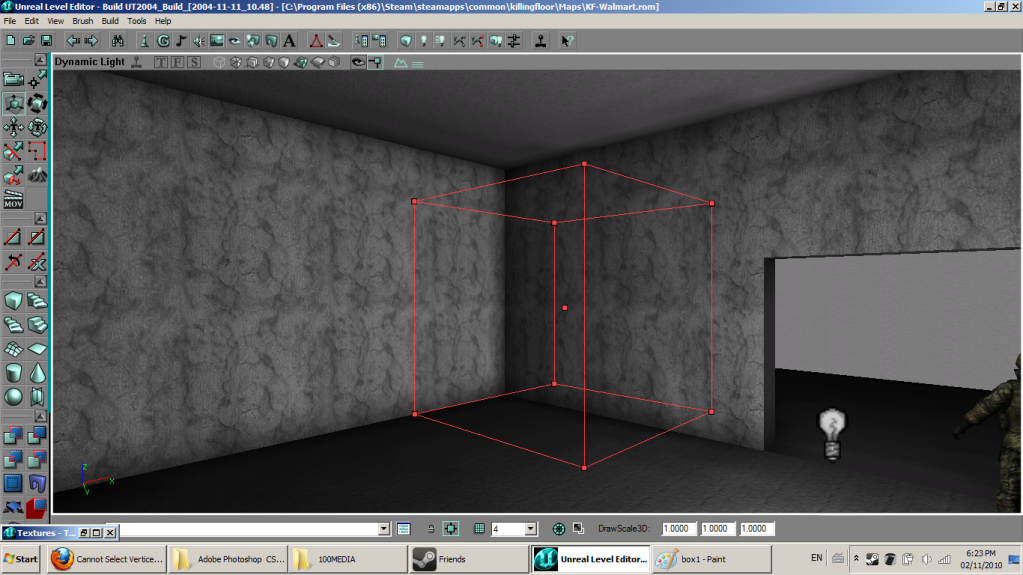Click the Save map floppy icon

(46, 41)
